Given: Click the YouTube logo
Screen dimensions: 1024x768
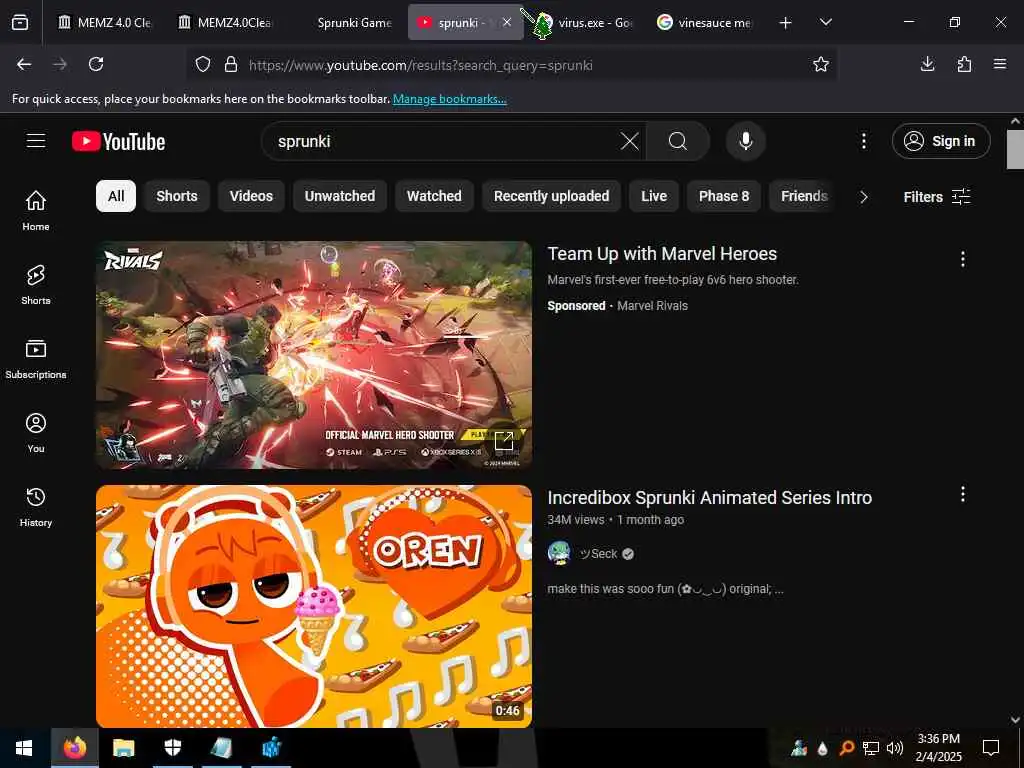Looking at the screenshot, I should (x=118, y=141).
